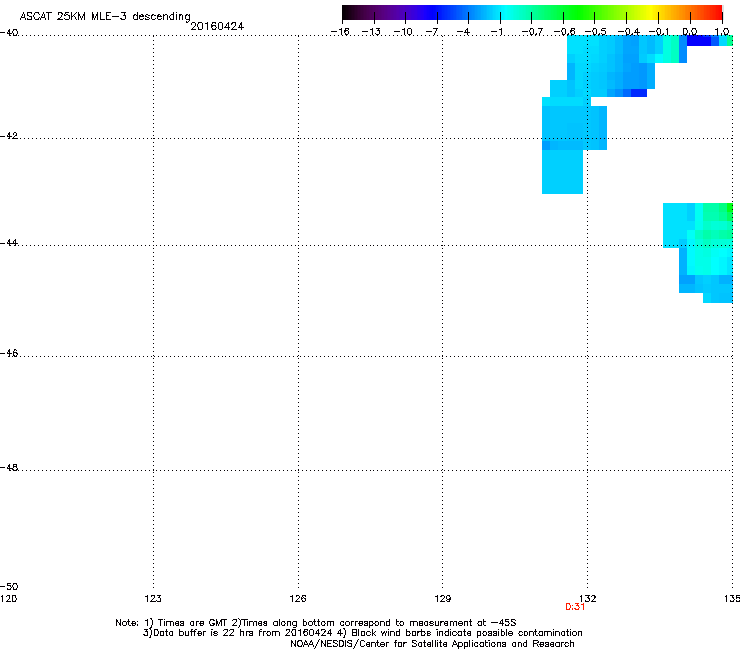Click the credit 'NOAA/NESDIS/Center for Satellite Applications and Research'
Screen dimensions: 740x650
[x=432, y=644]
